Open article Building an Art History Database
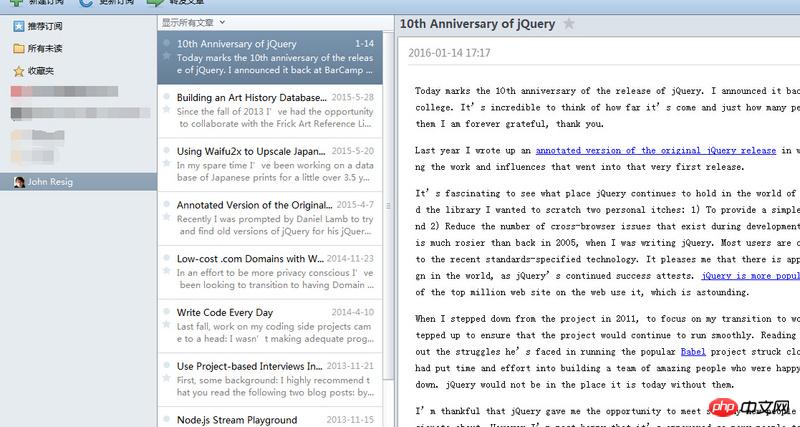 [x=252, y=97]
